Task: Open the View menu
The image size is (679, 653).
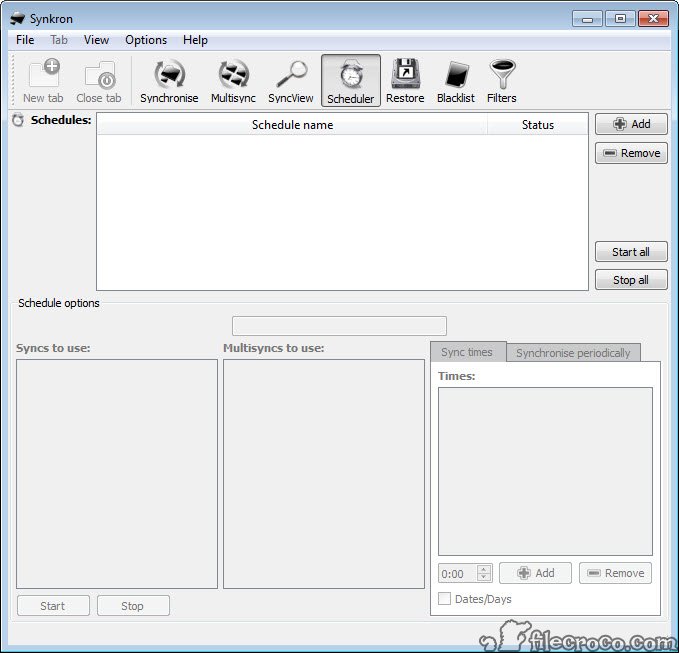Action: [96, 40]
